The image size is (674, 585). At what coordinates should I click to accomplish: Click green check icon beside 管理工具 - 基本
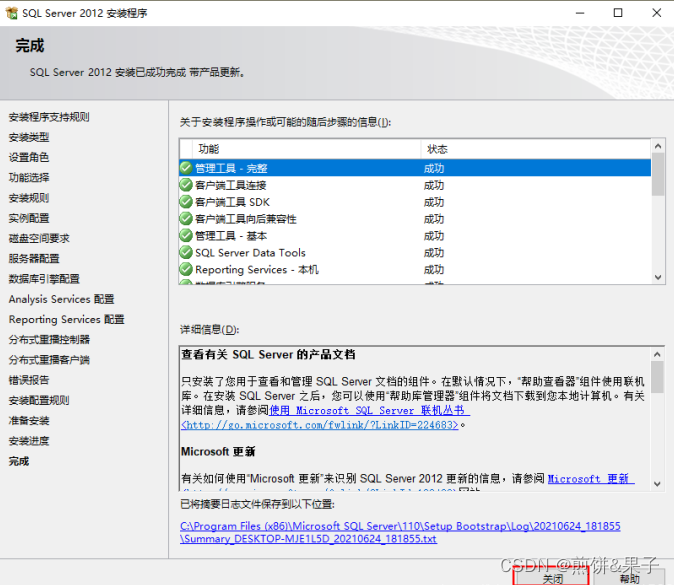click(186, 236)
